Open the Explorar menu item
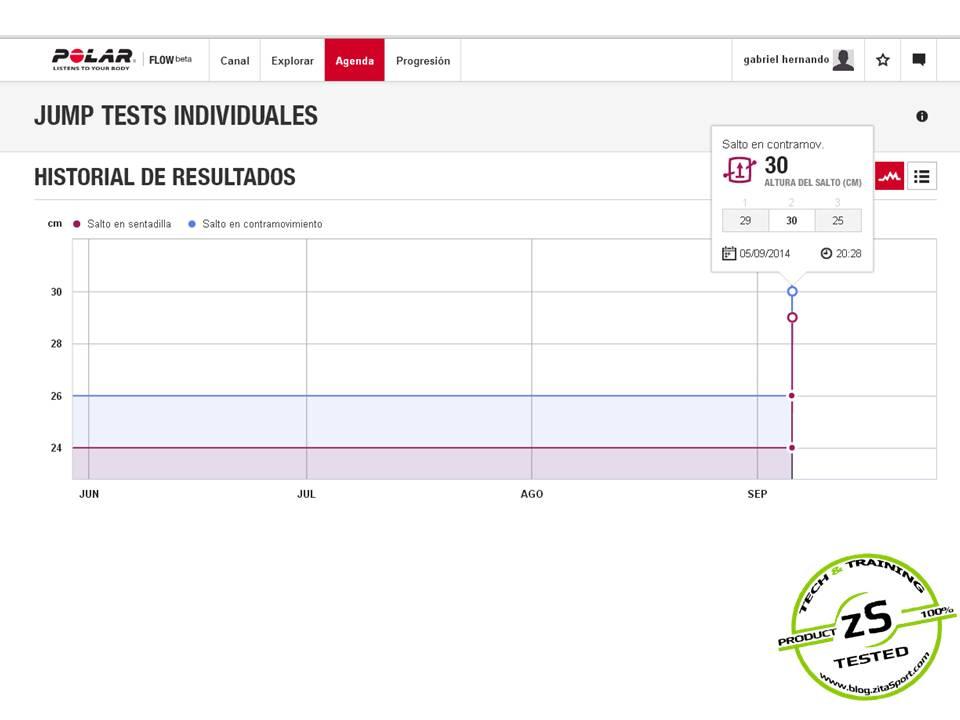Image resolution: width=960 pixels, height=720 pixels. click(292, 61)
